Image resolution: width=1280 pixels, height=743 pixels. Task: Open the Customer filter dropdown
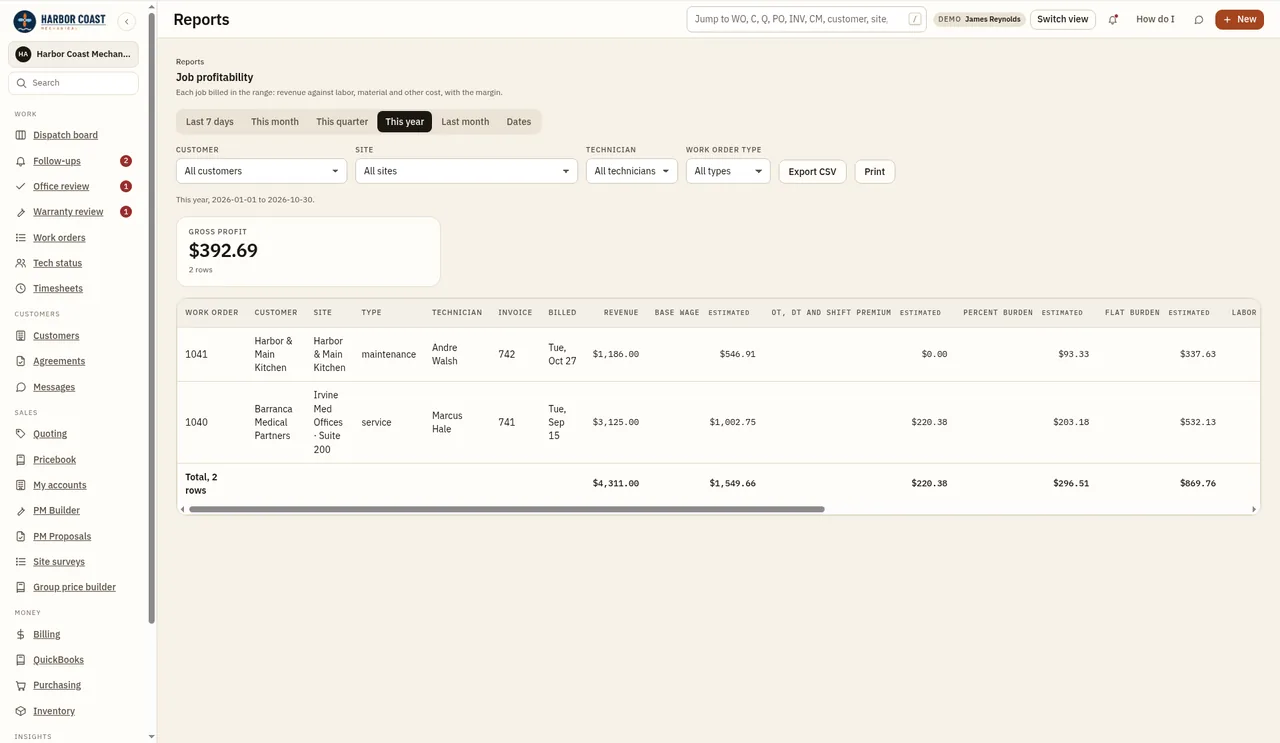pyautogui.click(x=261, y=171)
